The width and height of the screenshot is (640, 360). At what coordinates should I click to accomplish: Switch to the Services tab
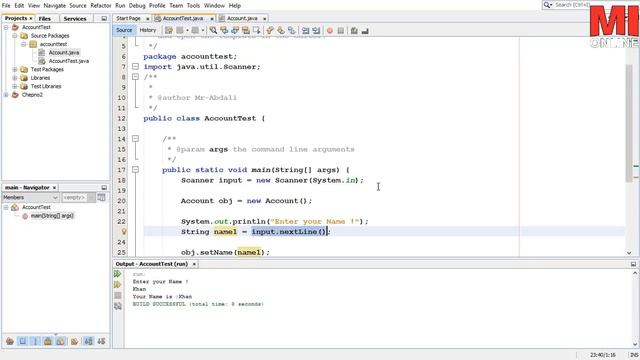pyautogui.click(x=75, y=18)
